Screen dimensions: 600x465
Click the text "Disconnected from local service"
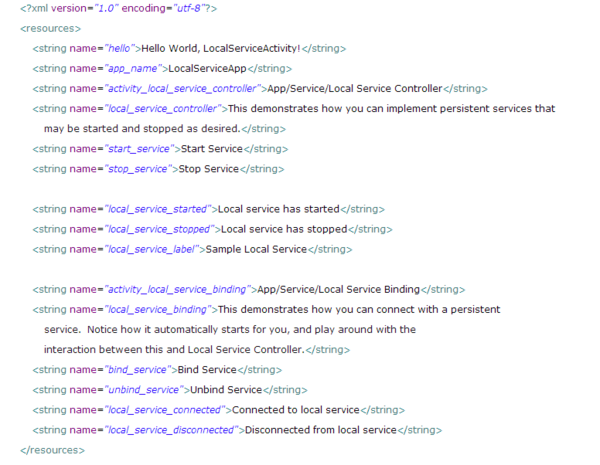pos(320,430)
